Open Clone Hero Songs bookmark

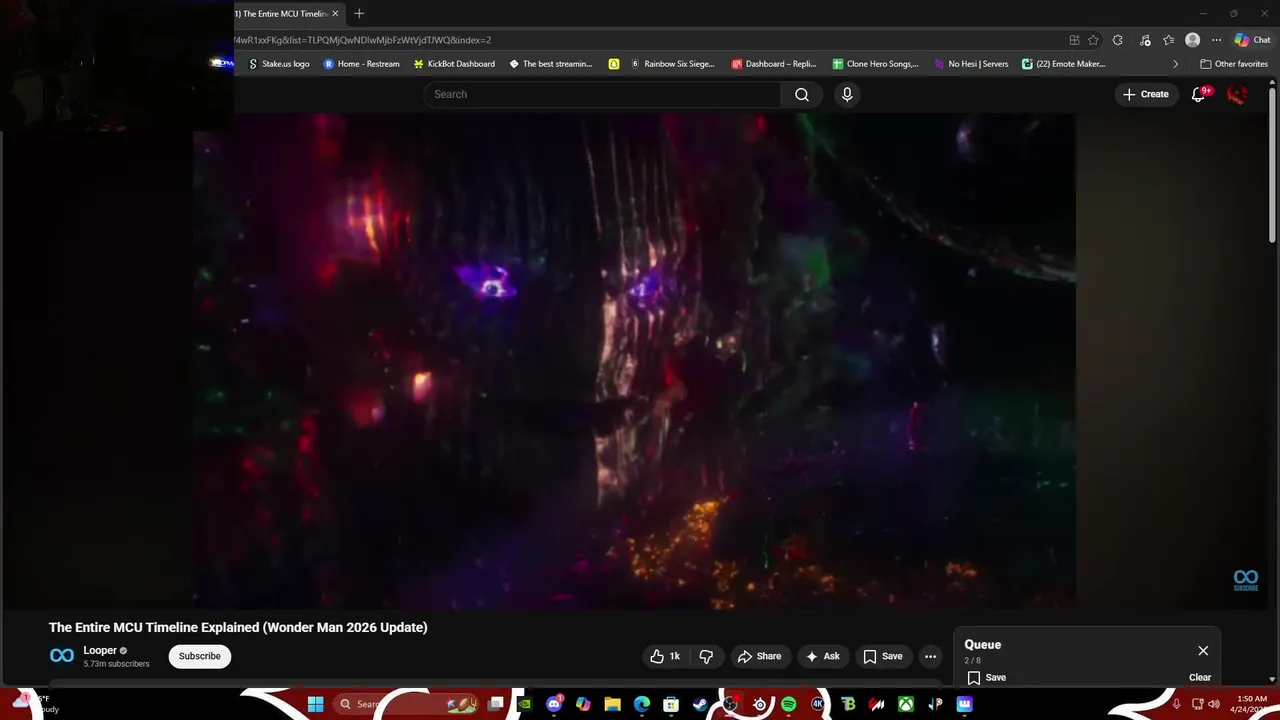876,64
